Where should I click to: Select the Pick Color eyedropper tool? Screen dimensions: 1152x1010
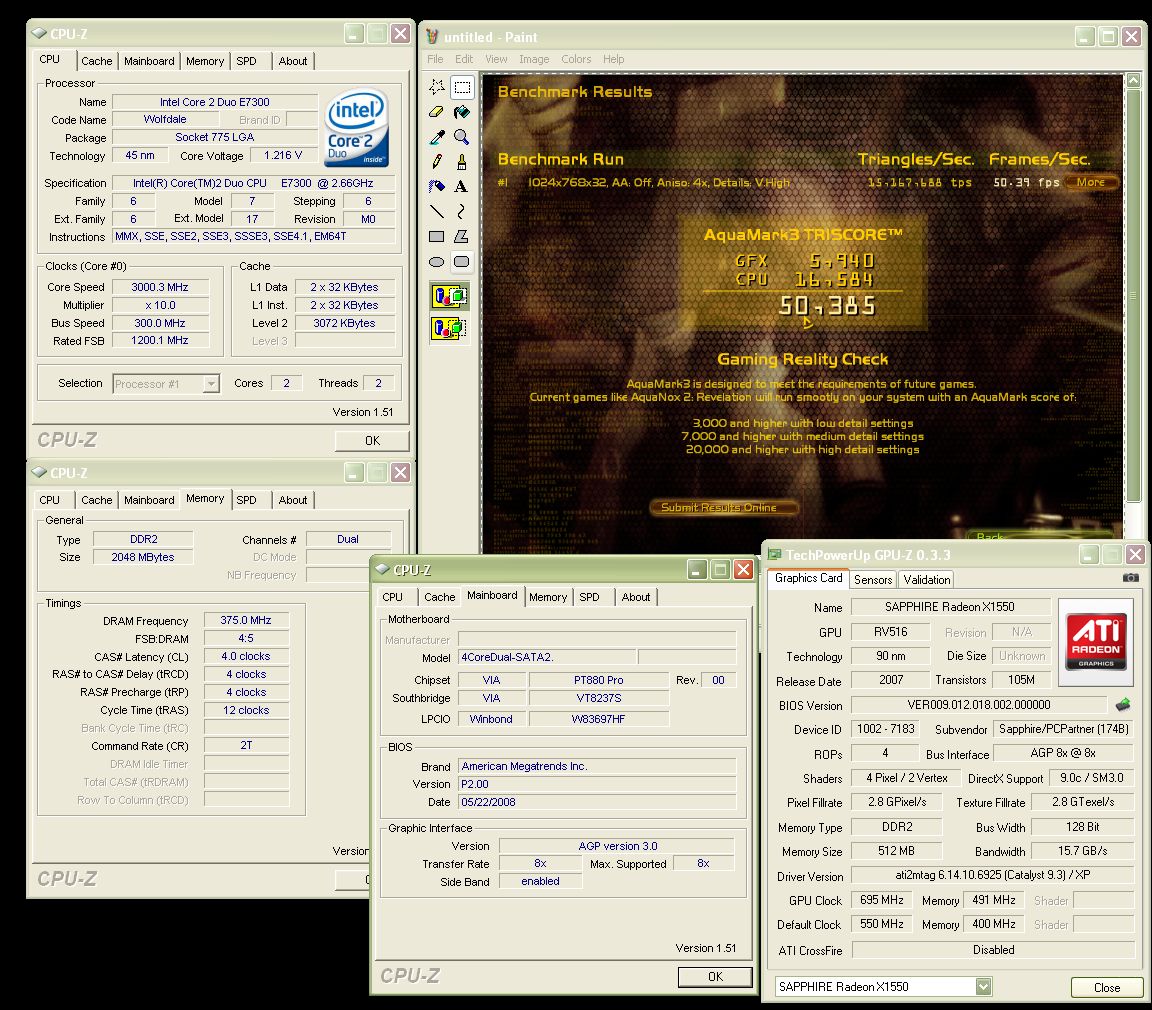pyautogui.click(x=437, y=137)
